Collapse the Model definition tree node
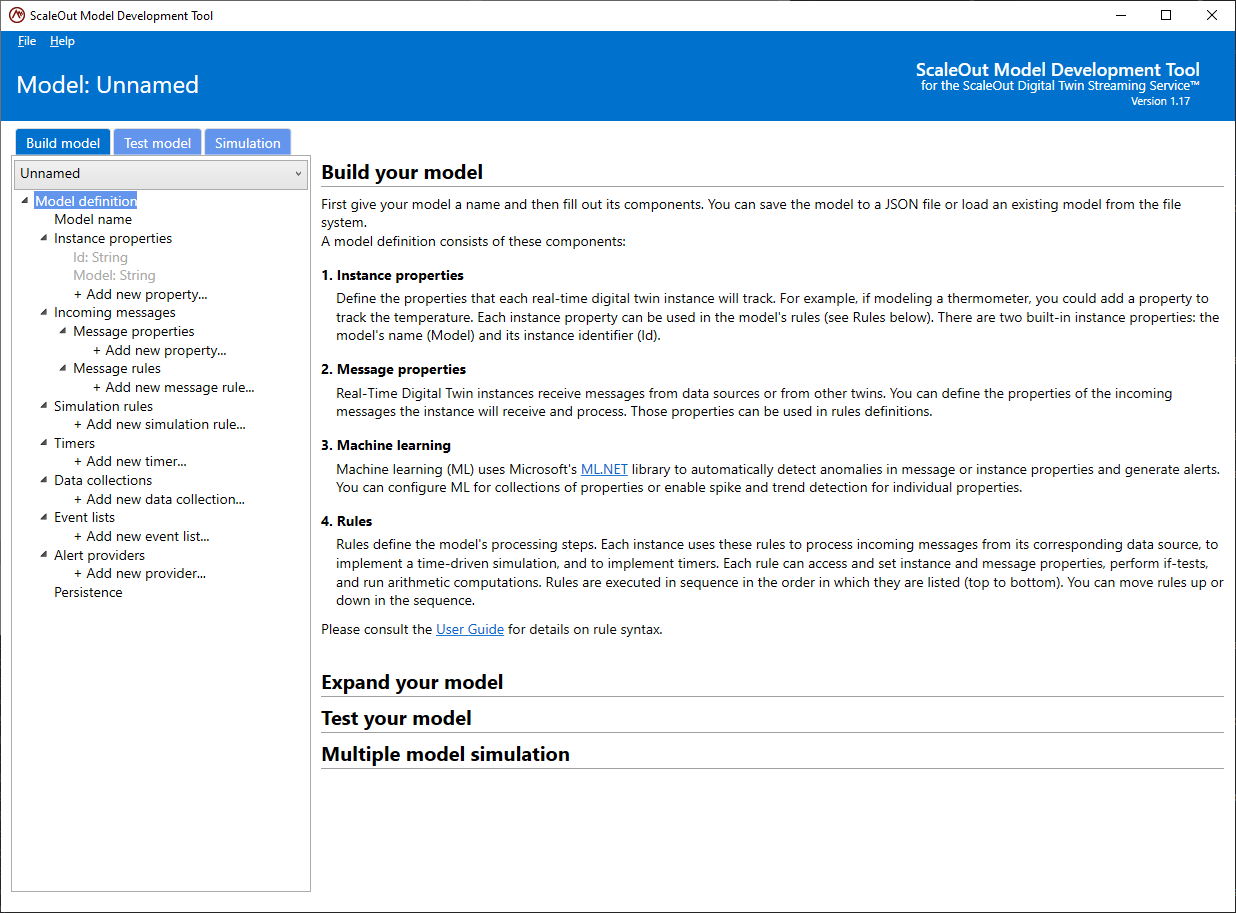1236x913 pixels. coord(24,201)
